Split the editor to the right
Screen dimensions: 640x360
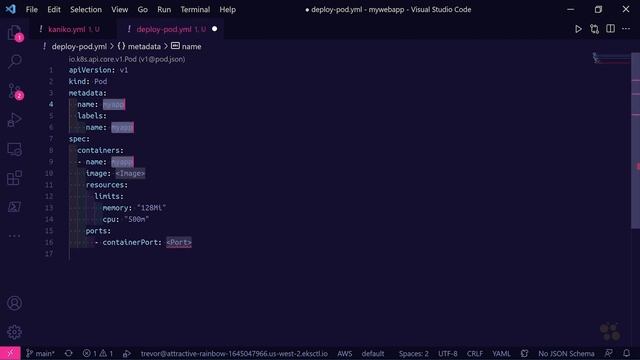(x=610, y=29)
